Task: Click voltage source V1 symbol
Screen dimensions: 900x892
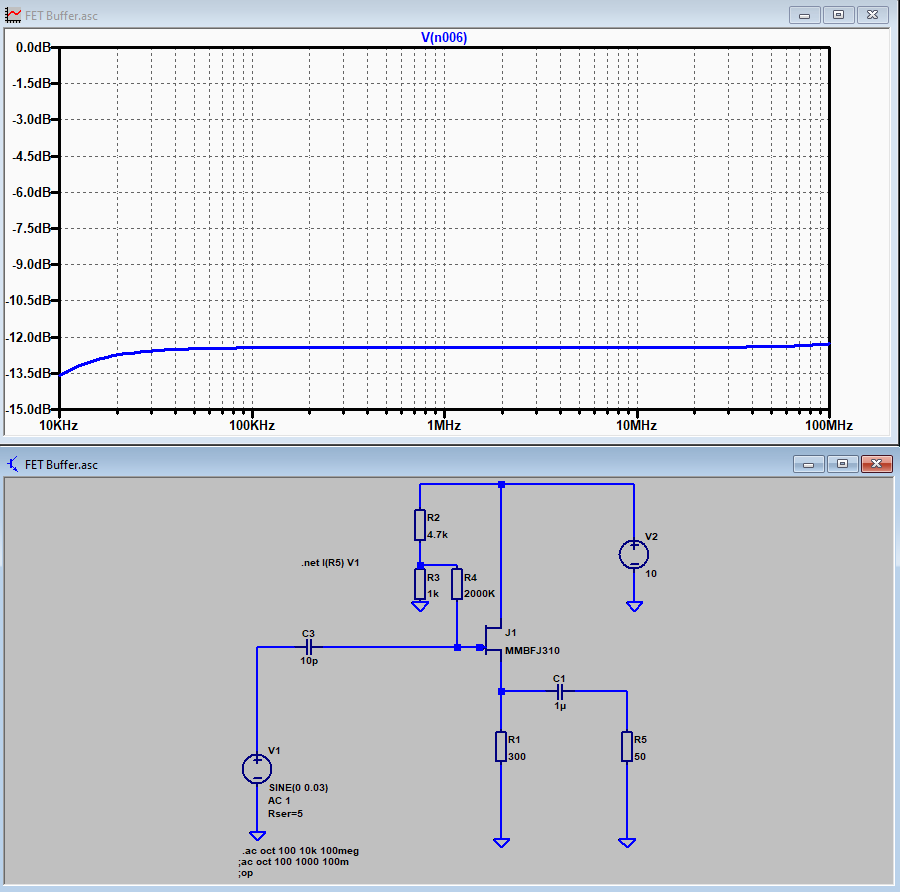Action: pos(257,768)
